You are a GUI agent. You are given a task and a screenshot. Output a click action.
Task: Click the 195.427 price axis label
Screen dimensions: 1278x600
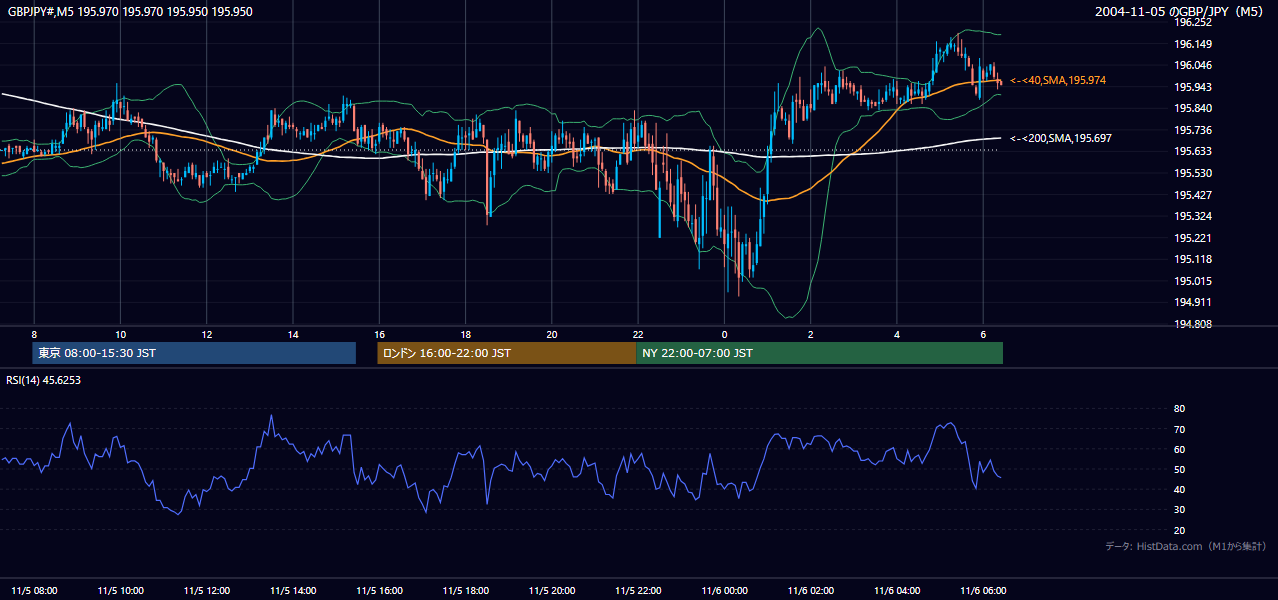[1193, 195]
